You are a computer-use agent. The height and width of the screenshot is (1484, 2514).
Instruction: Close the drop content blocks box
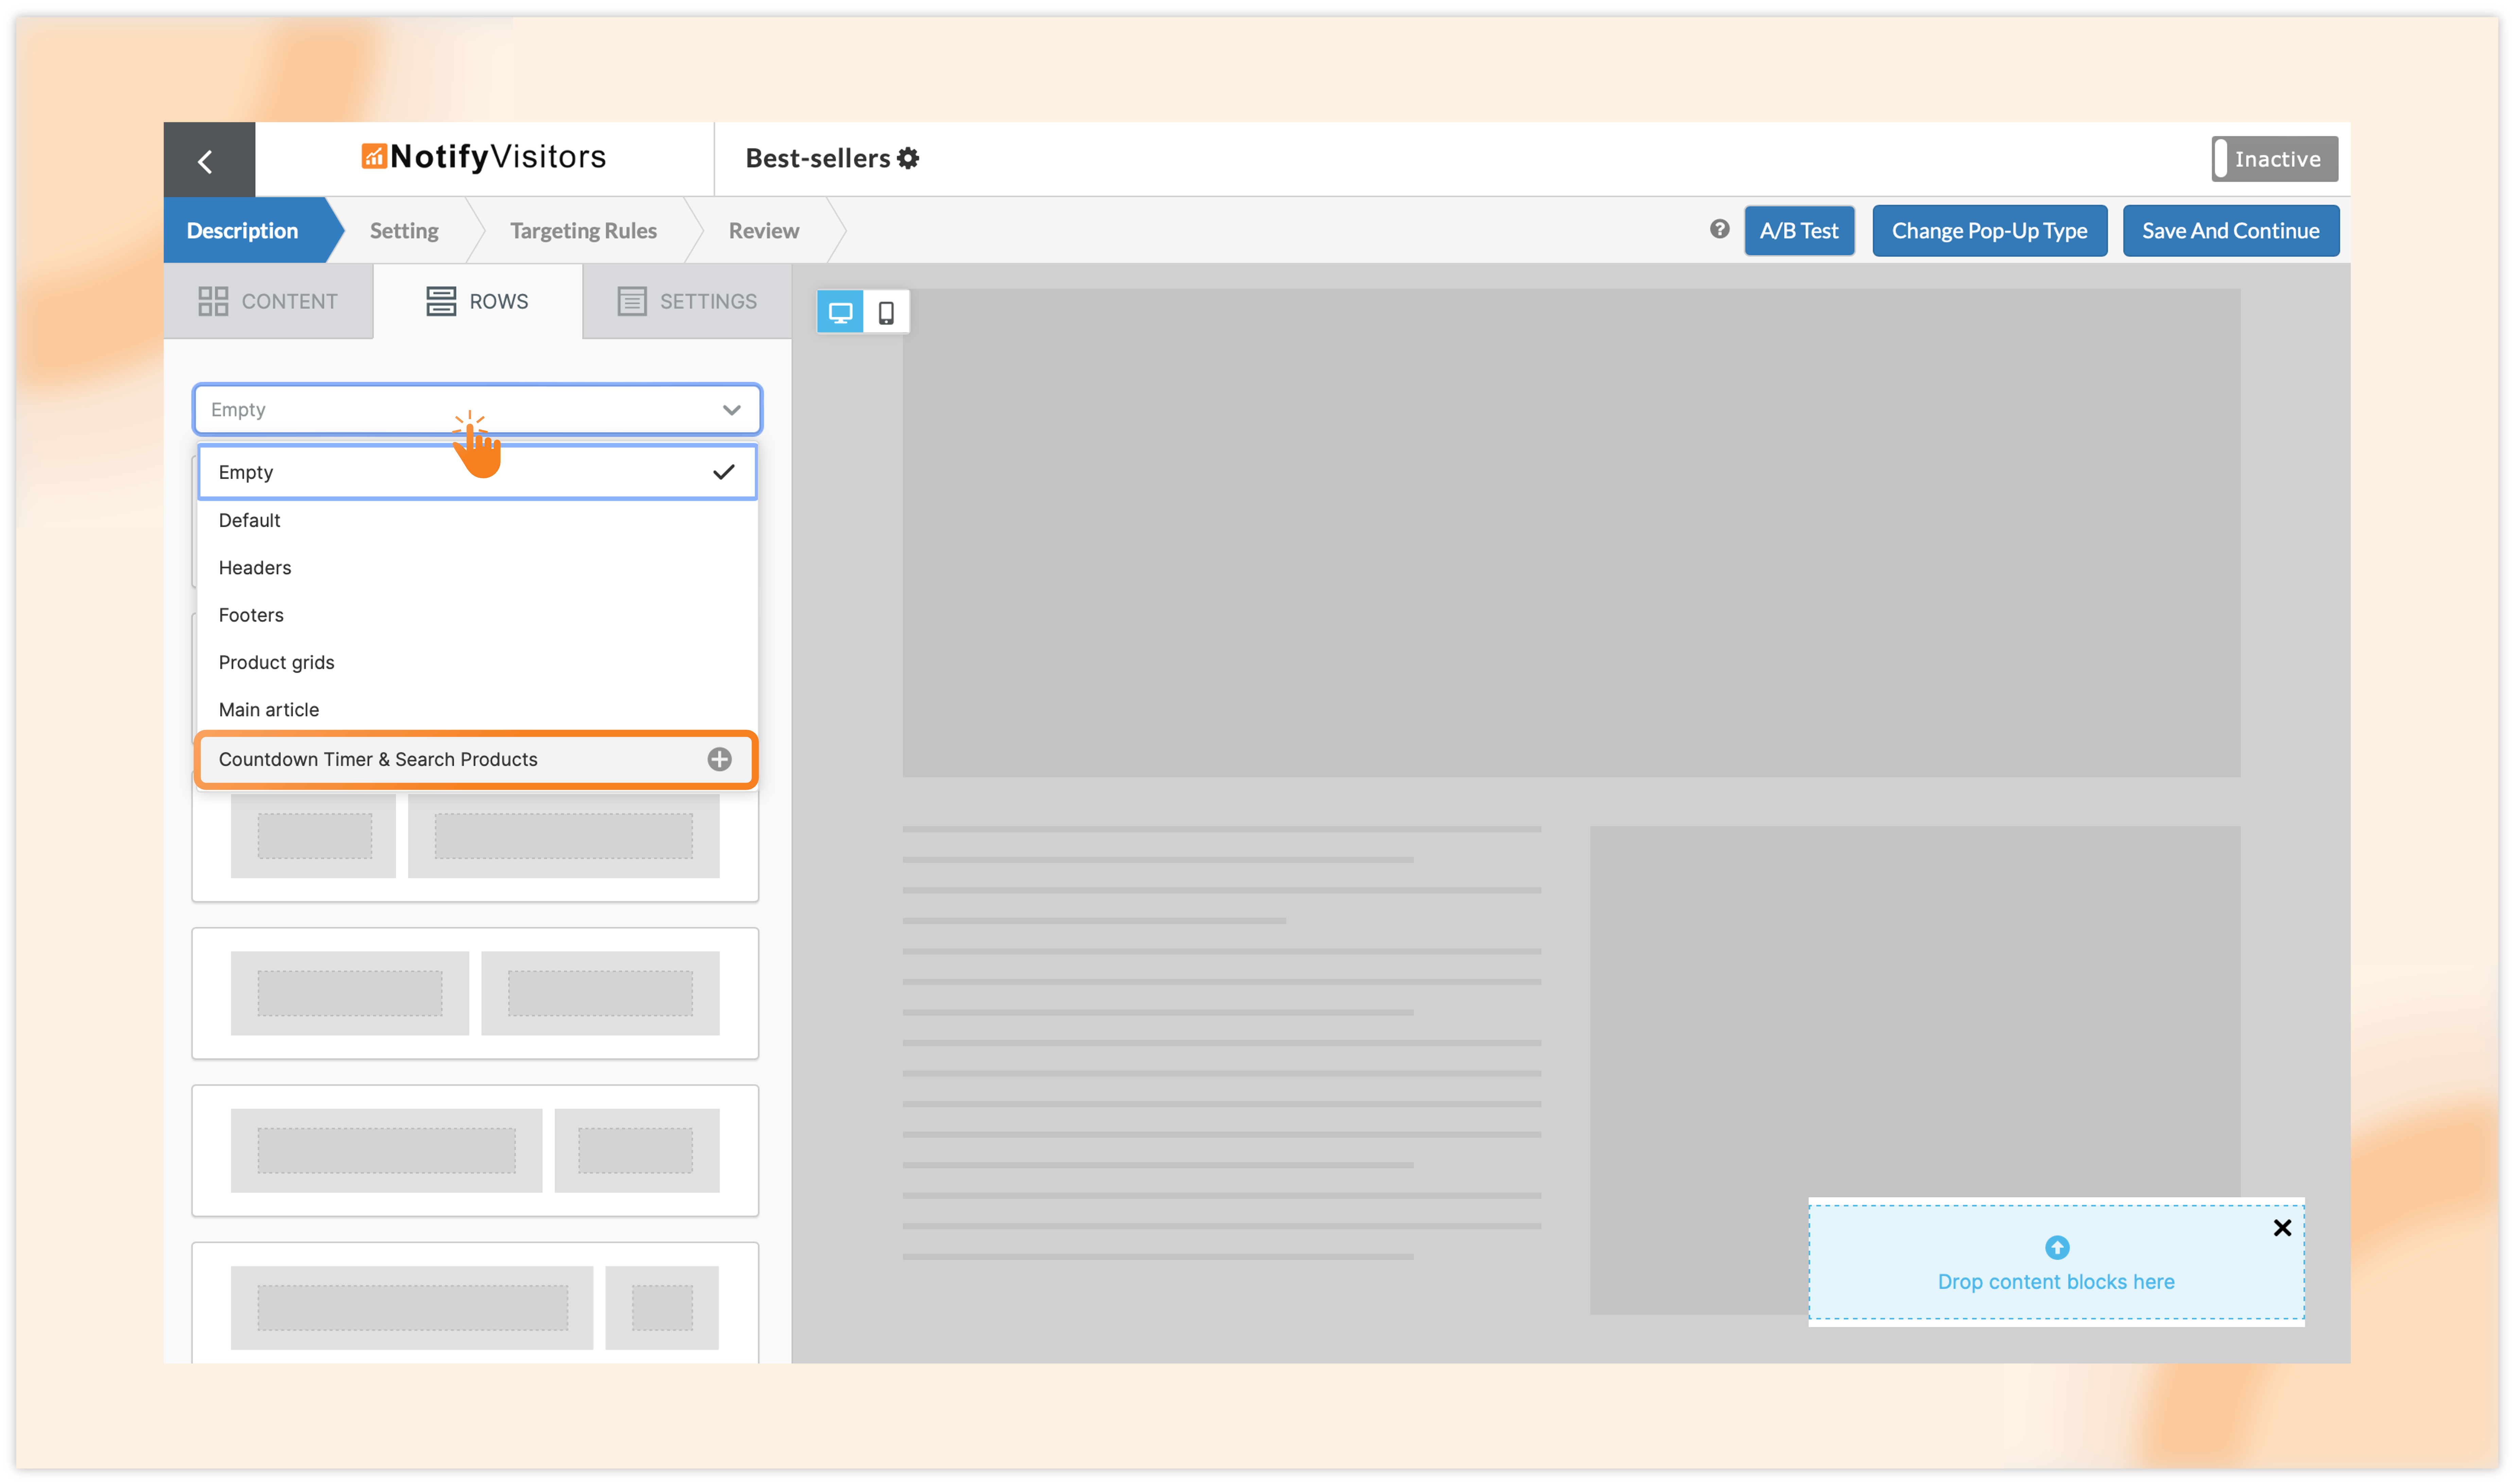tap(2282, 1228)
